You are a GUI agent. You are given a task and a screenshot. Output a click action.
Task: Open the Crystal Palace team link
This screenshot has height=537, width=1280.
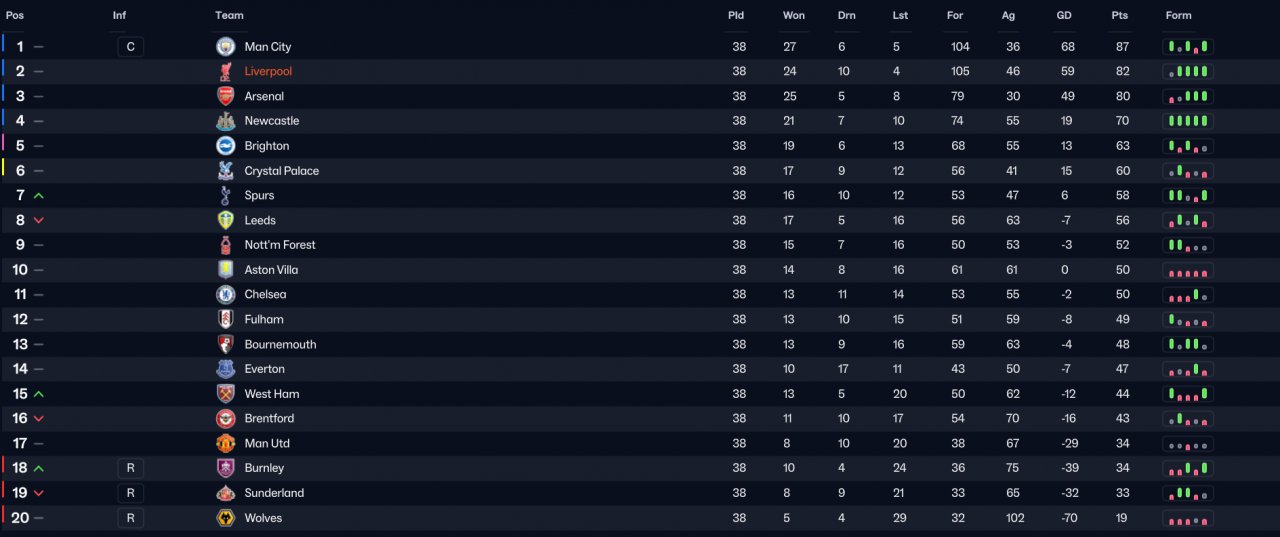pos(282,171)
